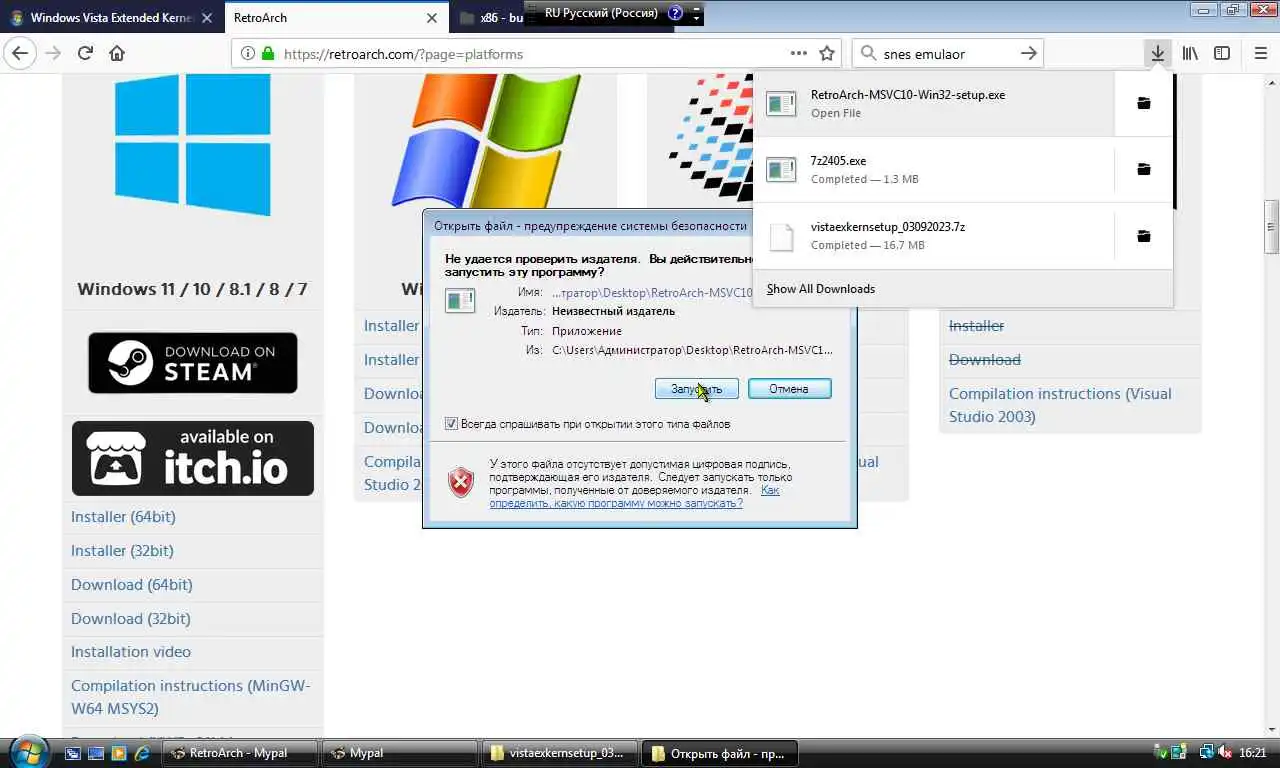Switch to vistaexkernsetup_03 taskbar button
Image resolution: width=1280 pixels, height=768 pixels.
pyautogui.click(x=560, y=753)
